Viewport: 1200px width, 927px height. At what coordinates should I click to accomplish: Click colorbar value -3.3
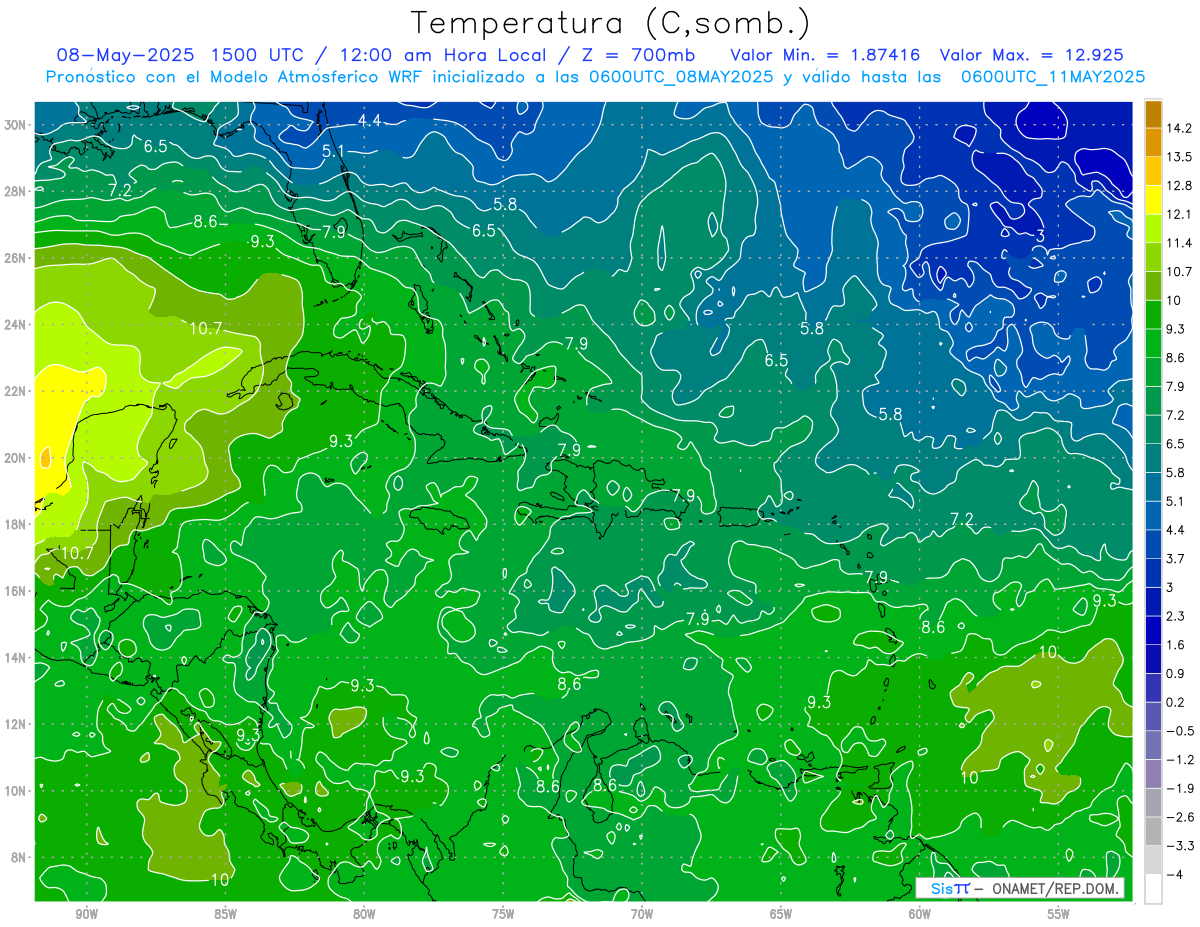(x=1180, y=845)
